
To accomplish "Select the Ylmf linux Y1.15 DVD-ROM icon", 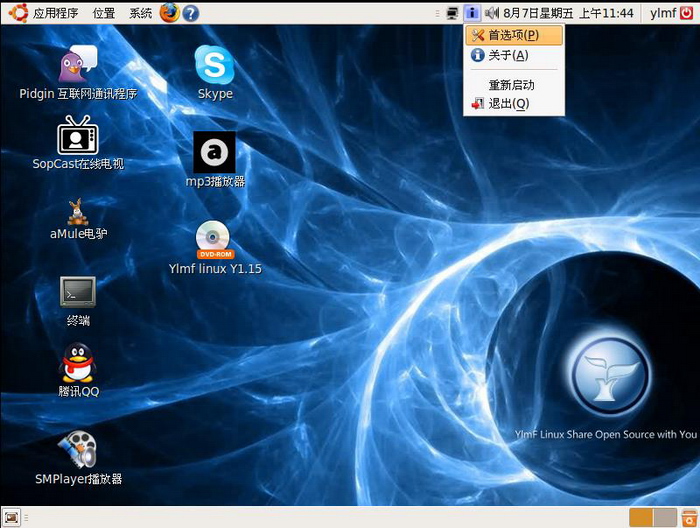I will [215, 240].
